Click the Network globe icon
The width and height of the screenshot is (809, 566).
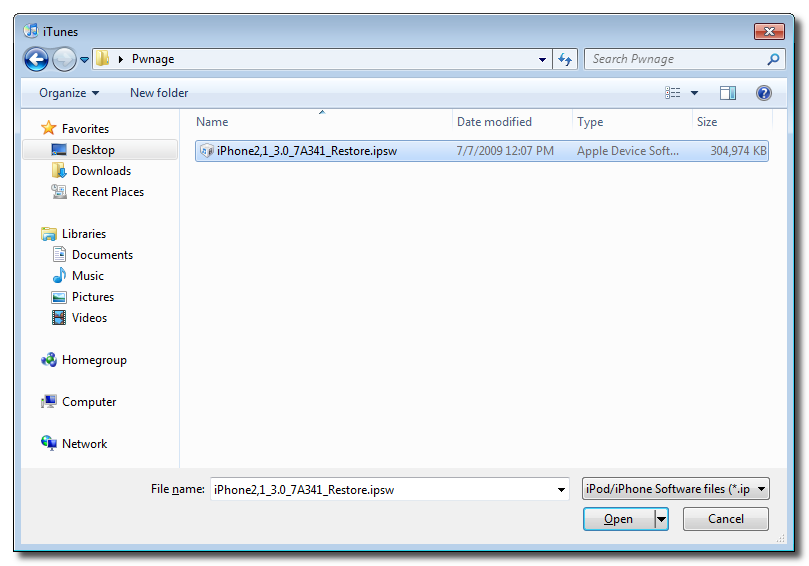click(x=49, y=443)
